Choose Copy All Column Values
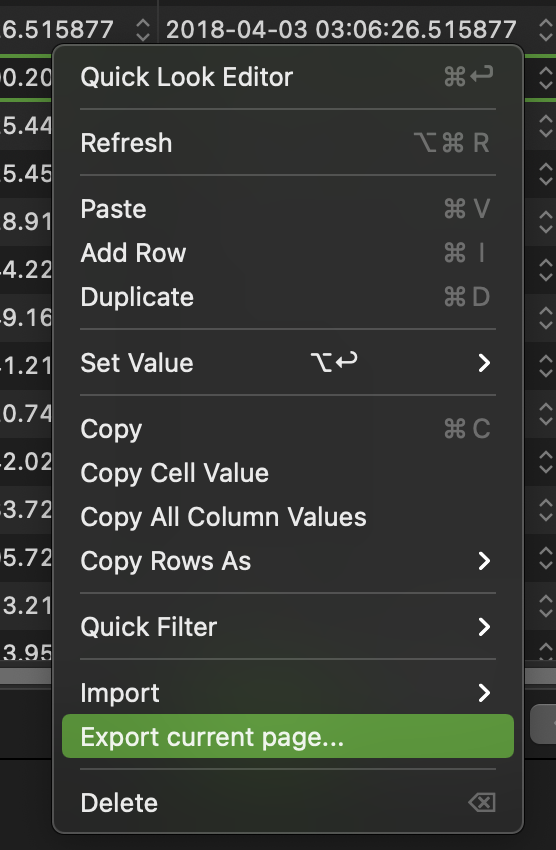This screenshot has height=850, width=556. point(288,517)
